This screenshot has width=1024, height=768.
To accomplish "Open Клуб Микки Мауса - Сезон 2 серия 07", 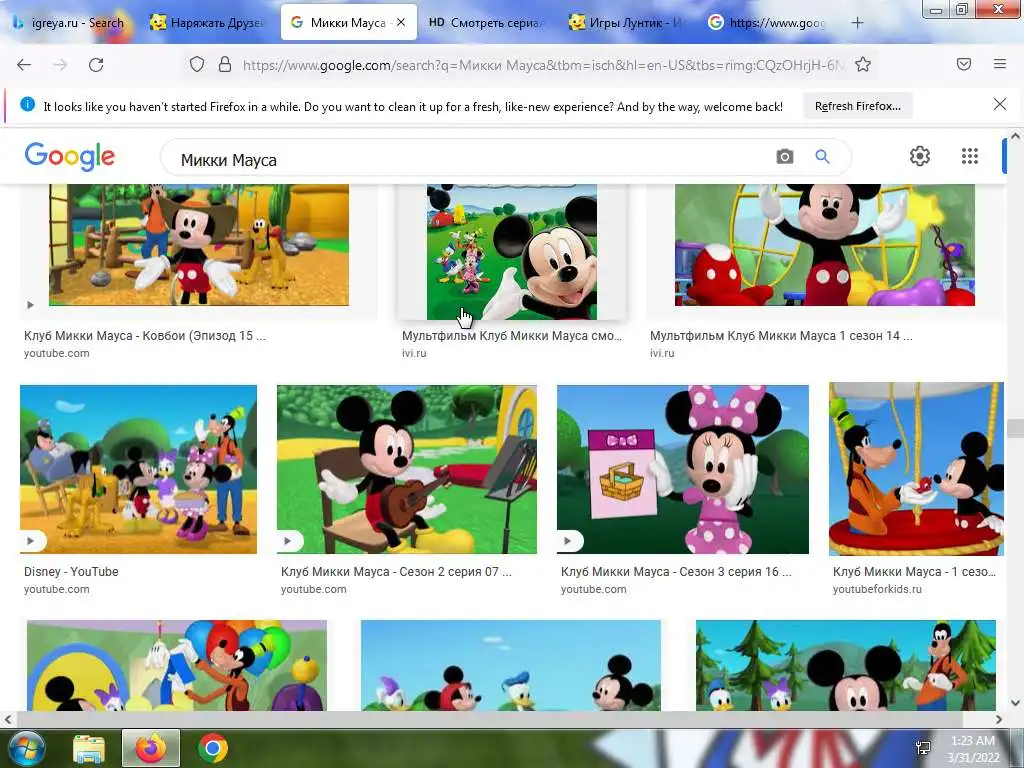I will 396,571.
